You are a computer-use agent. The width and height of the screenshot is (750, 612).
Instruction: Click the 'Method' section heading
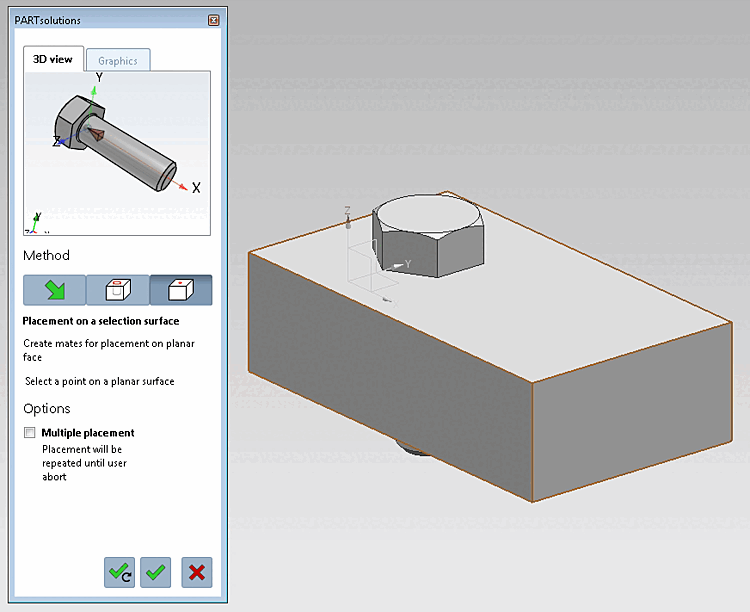pyautogui.click(x=46, y=255)
